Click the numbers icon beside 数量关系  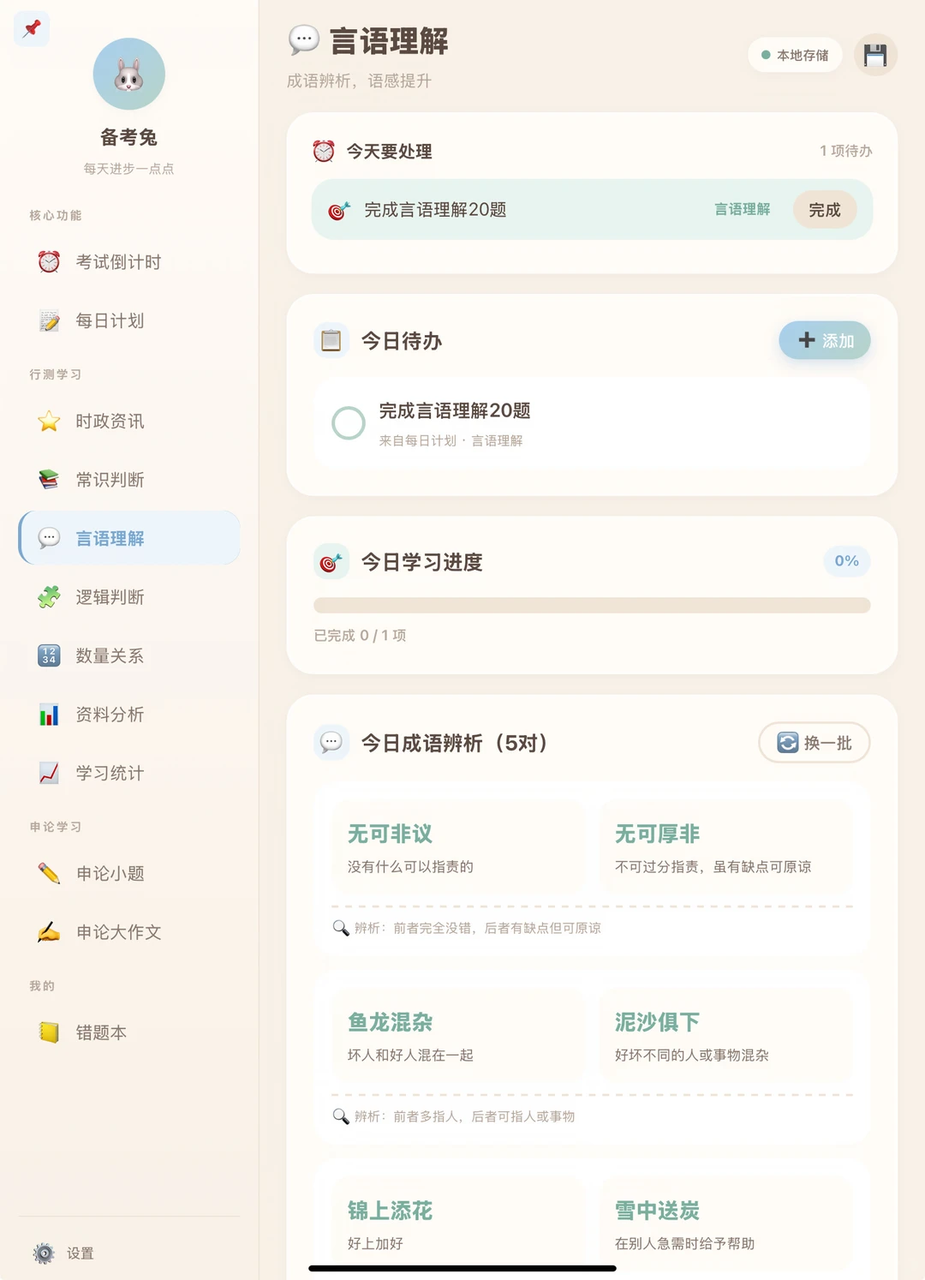tap(49, 656)
